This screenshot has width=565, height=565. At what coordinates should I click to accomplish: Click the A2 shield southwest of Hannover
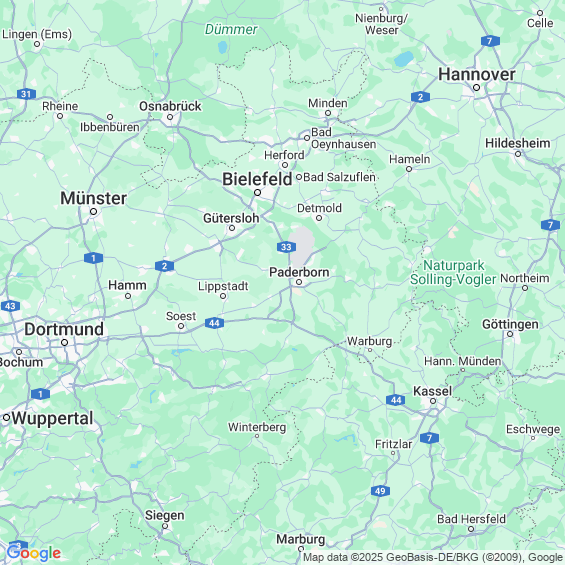pyautogui.click(x=420, y=97)
